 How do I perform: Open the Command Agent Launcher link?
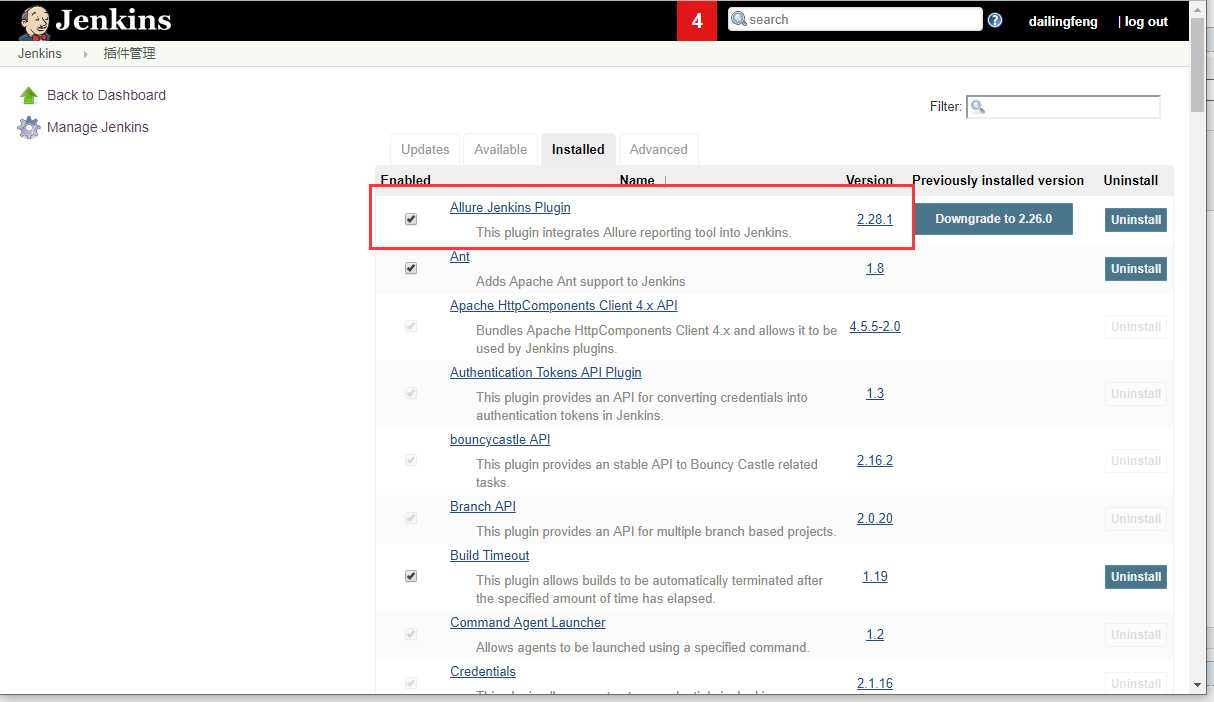click(x=528, y=622)
